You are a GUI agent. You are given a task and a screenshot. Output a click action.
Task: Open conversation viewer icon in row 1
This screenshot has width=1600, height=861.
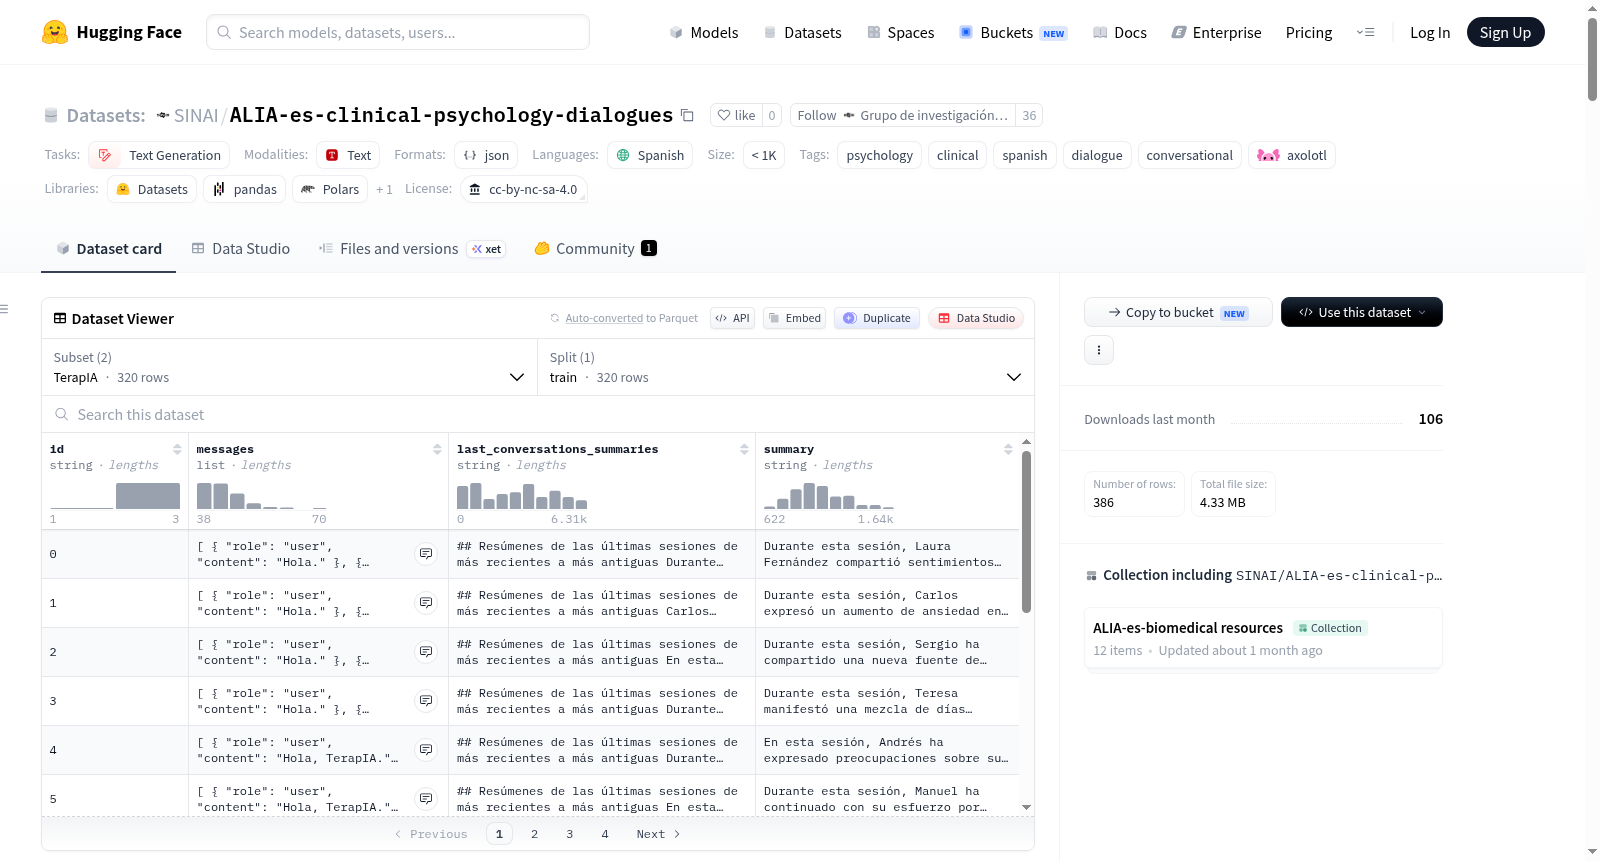426,603
